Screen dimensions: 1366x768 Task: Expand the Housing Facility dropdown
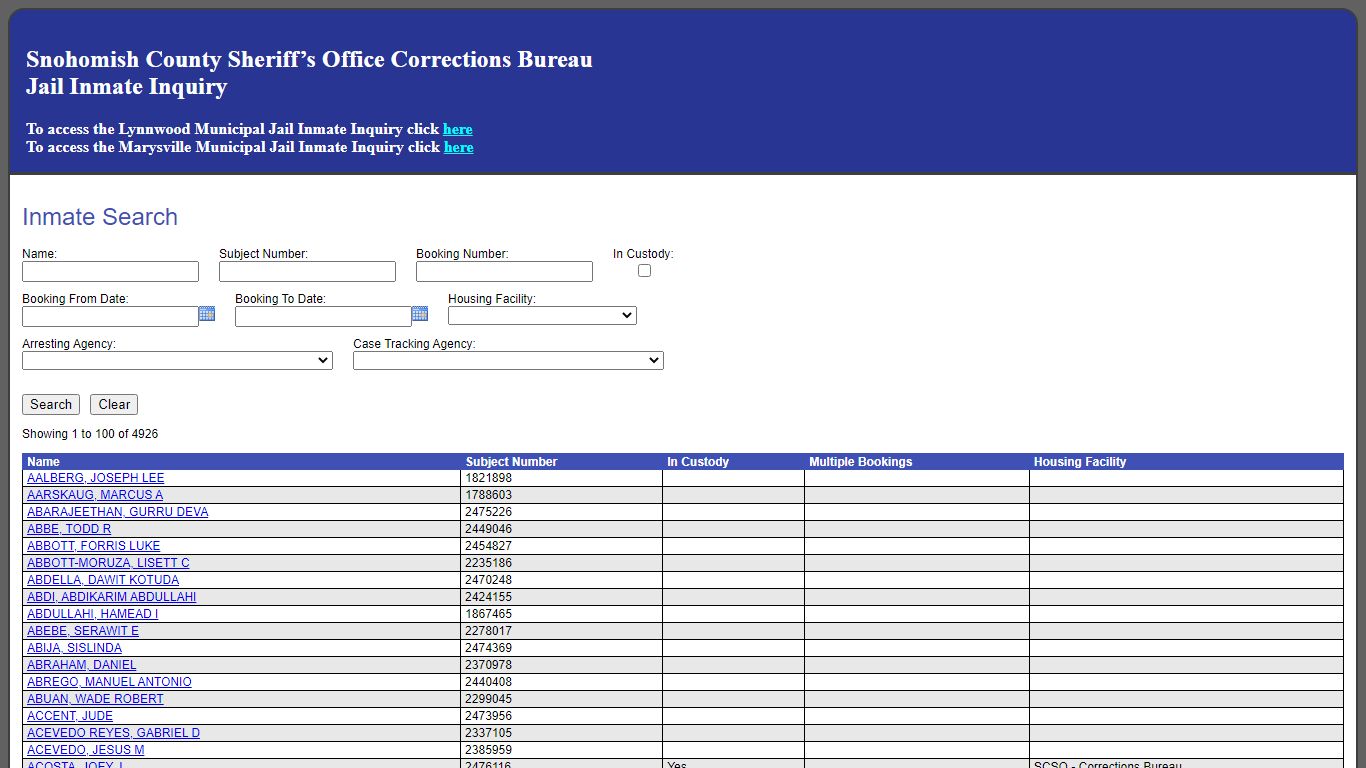tap(542, 315)
